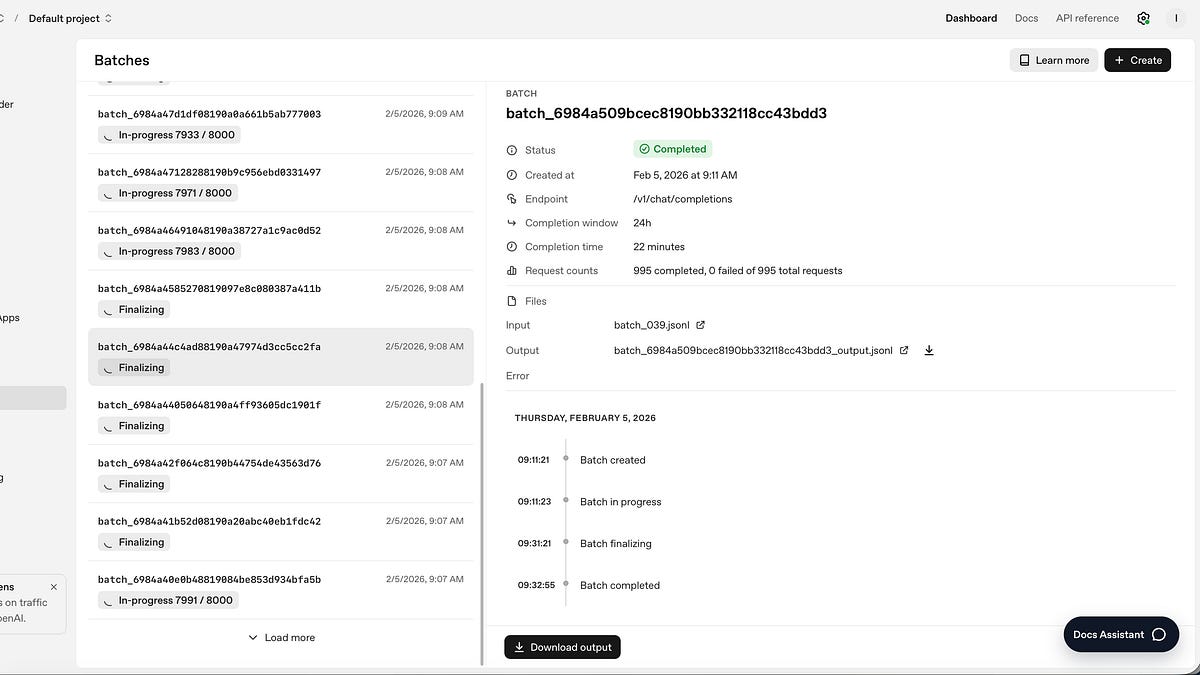Click the In-progress 7991 / 8000 badge
1200x675 pixels.
coord(169,601)
